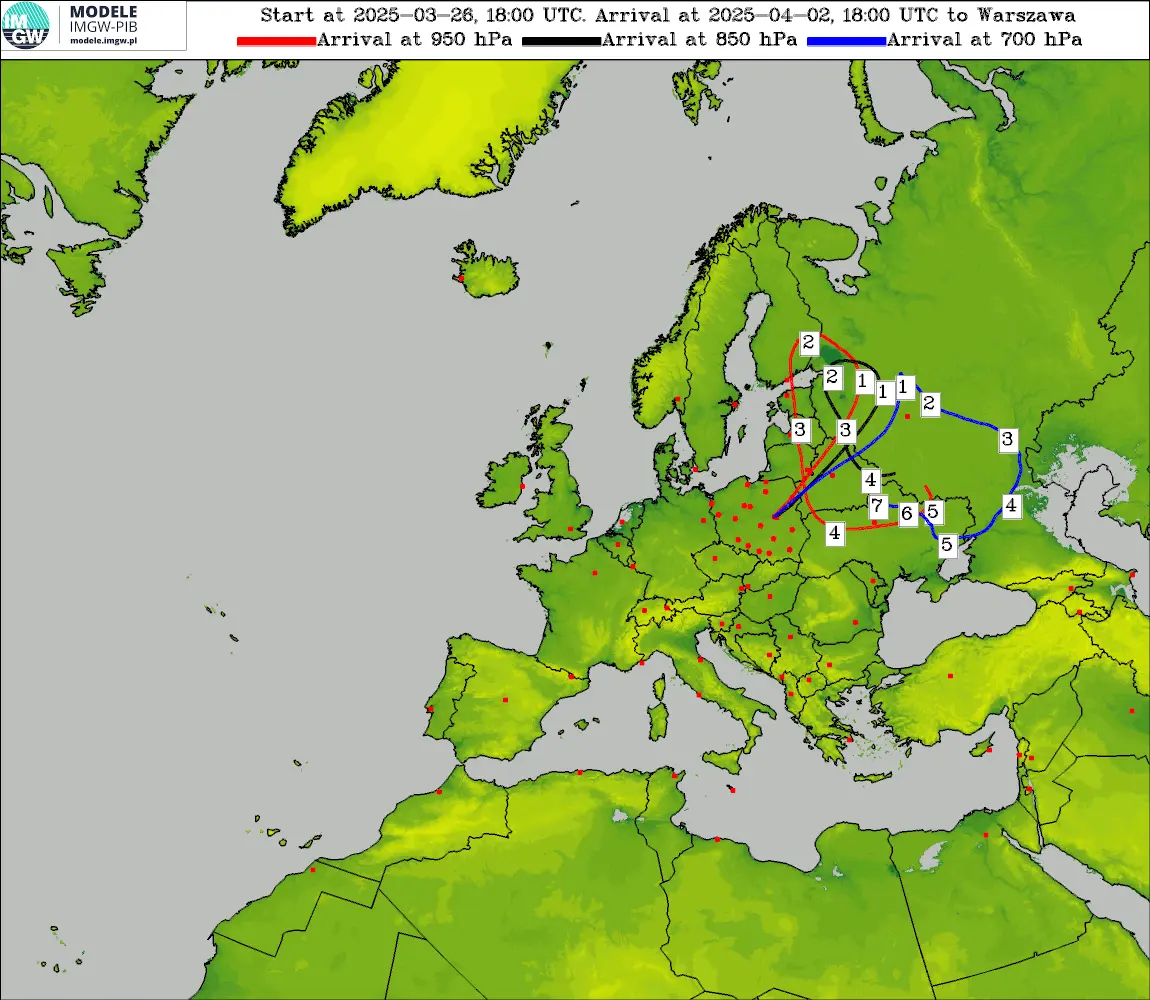Viewport: 1150px width, 1000px height.
Task: Click the black 850 hPa legend line
Action: tap(561, 41)
